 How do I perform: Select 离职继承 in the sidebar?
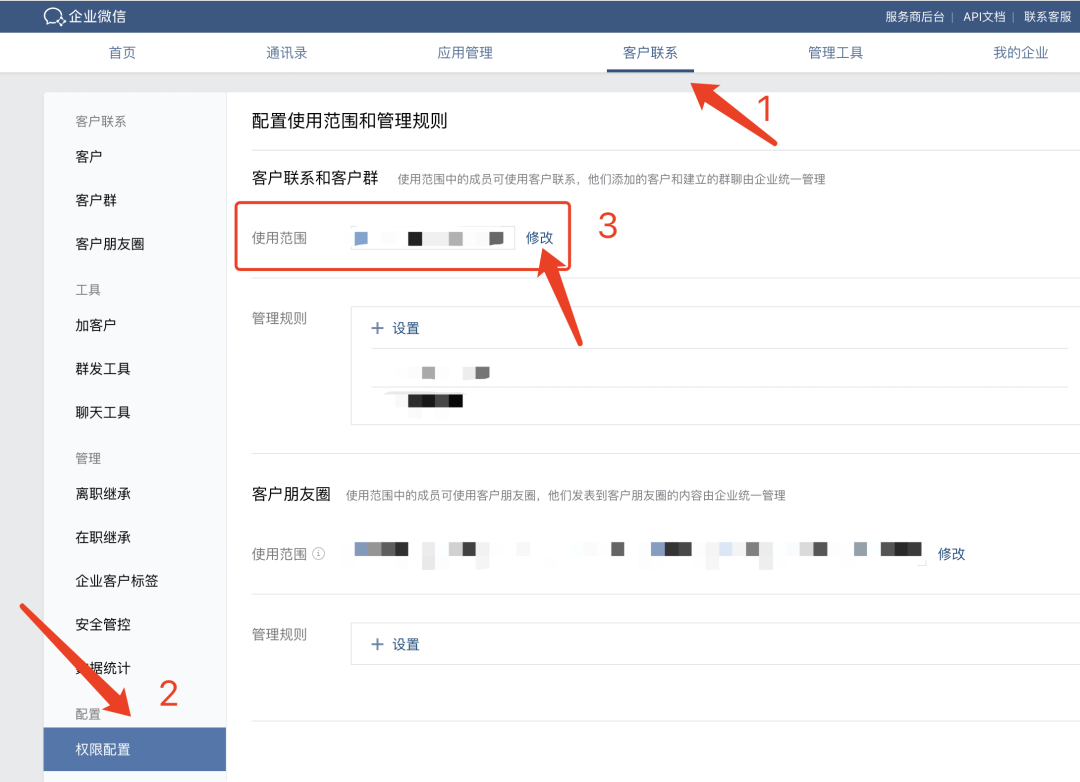point(103,494)
